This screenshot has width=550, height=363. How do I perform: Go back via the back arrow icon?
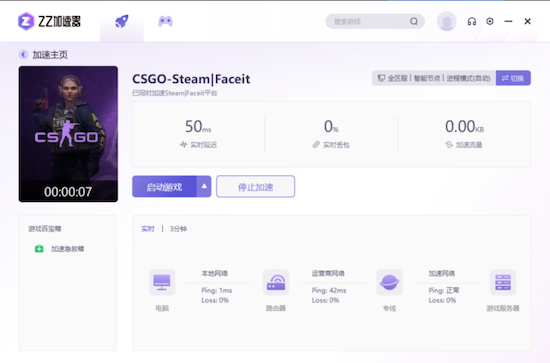tap(23, 54)
